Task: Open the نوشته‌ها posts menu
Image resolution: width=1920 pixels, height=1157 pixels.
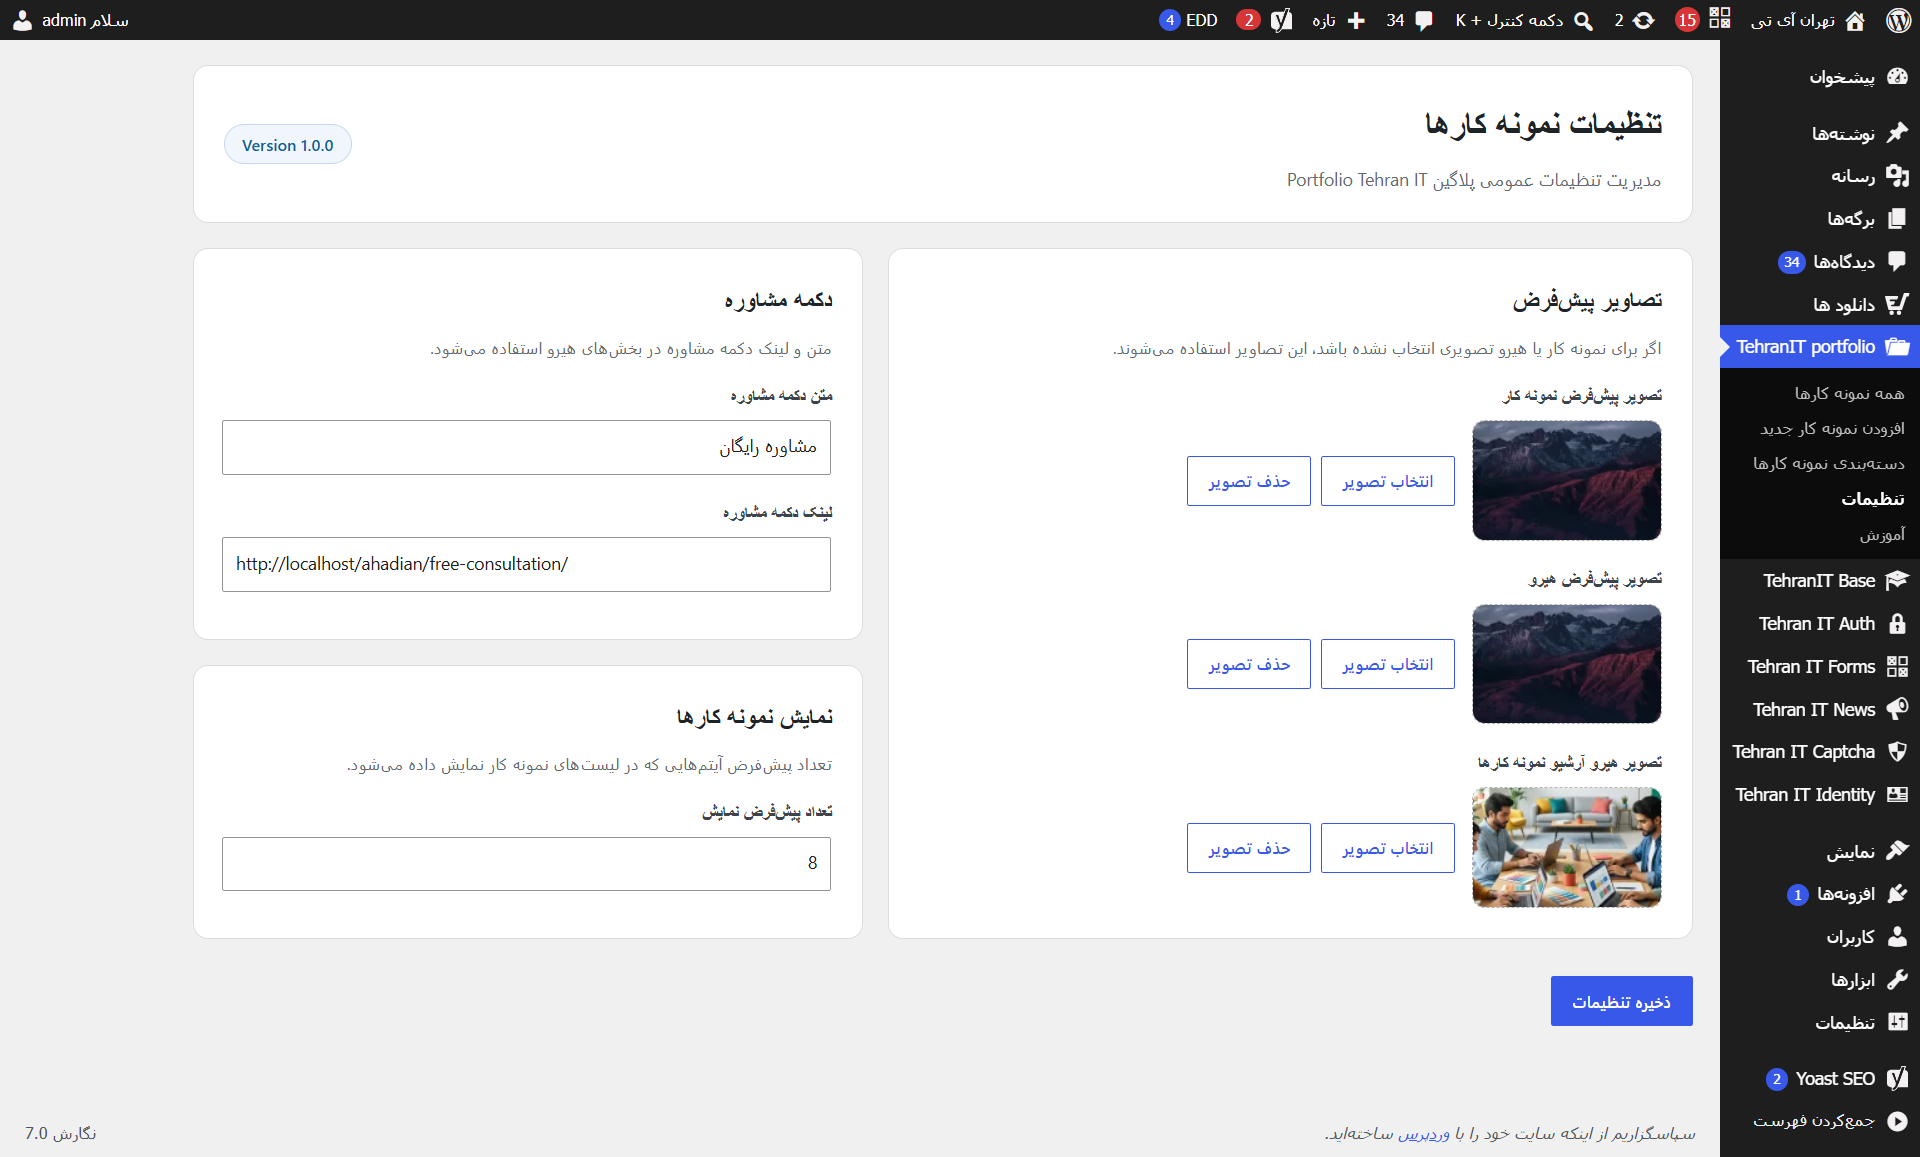Action: coord(1820,133)
